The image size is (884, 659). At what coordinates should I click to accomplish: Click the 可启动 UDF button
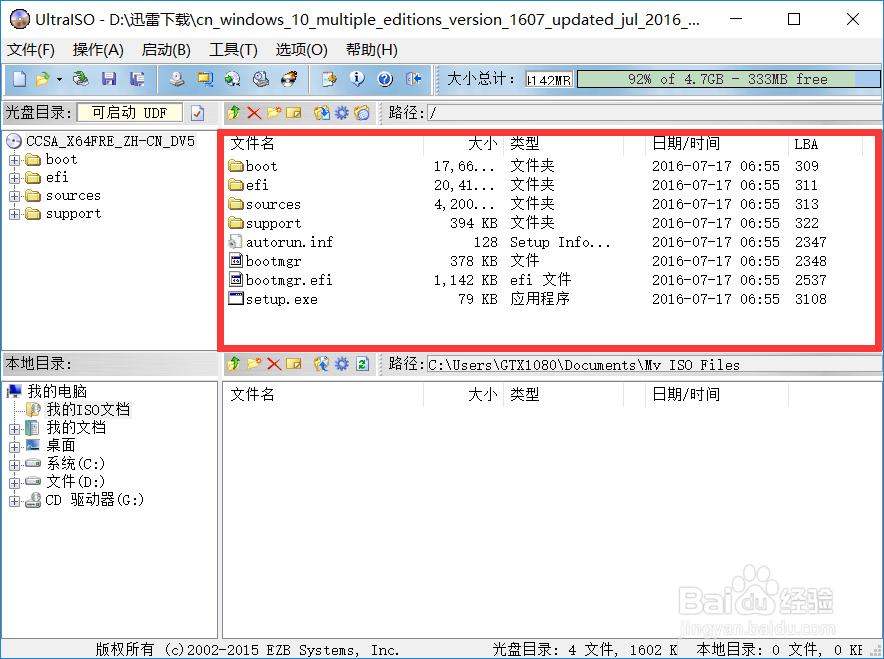[x=130, y=113]
